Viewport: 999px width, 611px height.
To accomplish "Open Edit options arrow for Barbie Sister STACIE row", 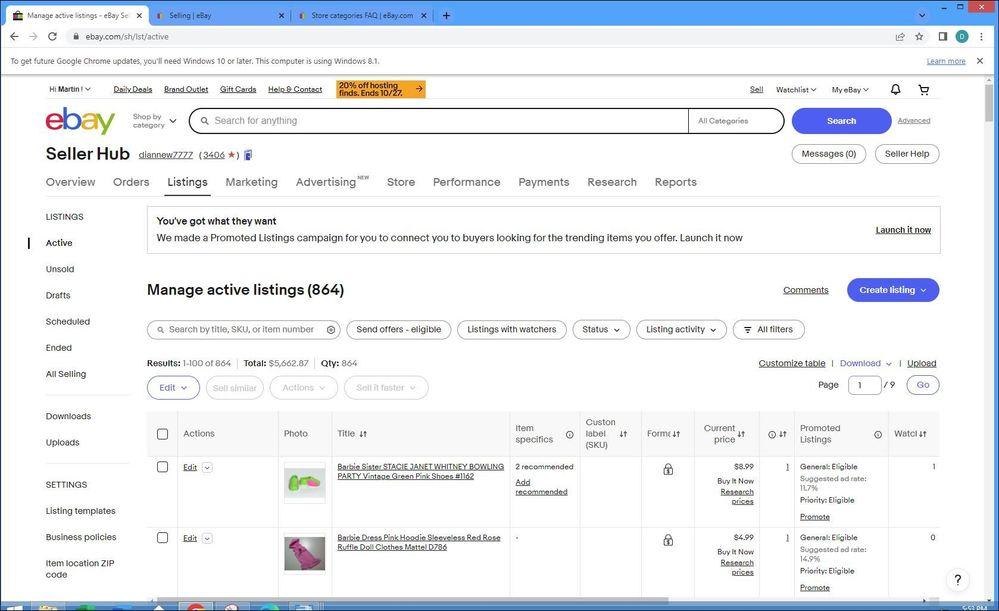I will click(207, 468).
